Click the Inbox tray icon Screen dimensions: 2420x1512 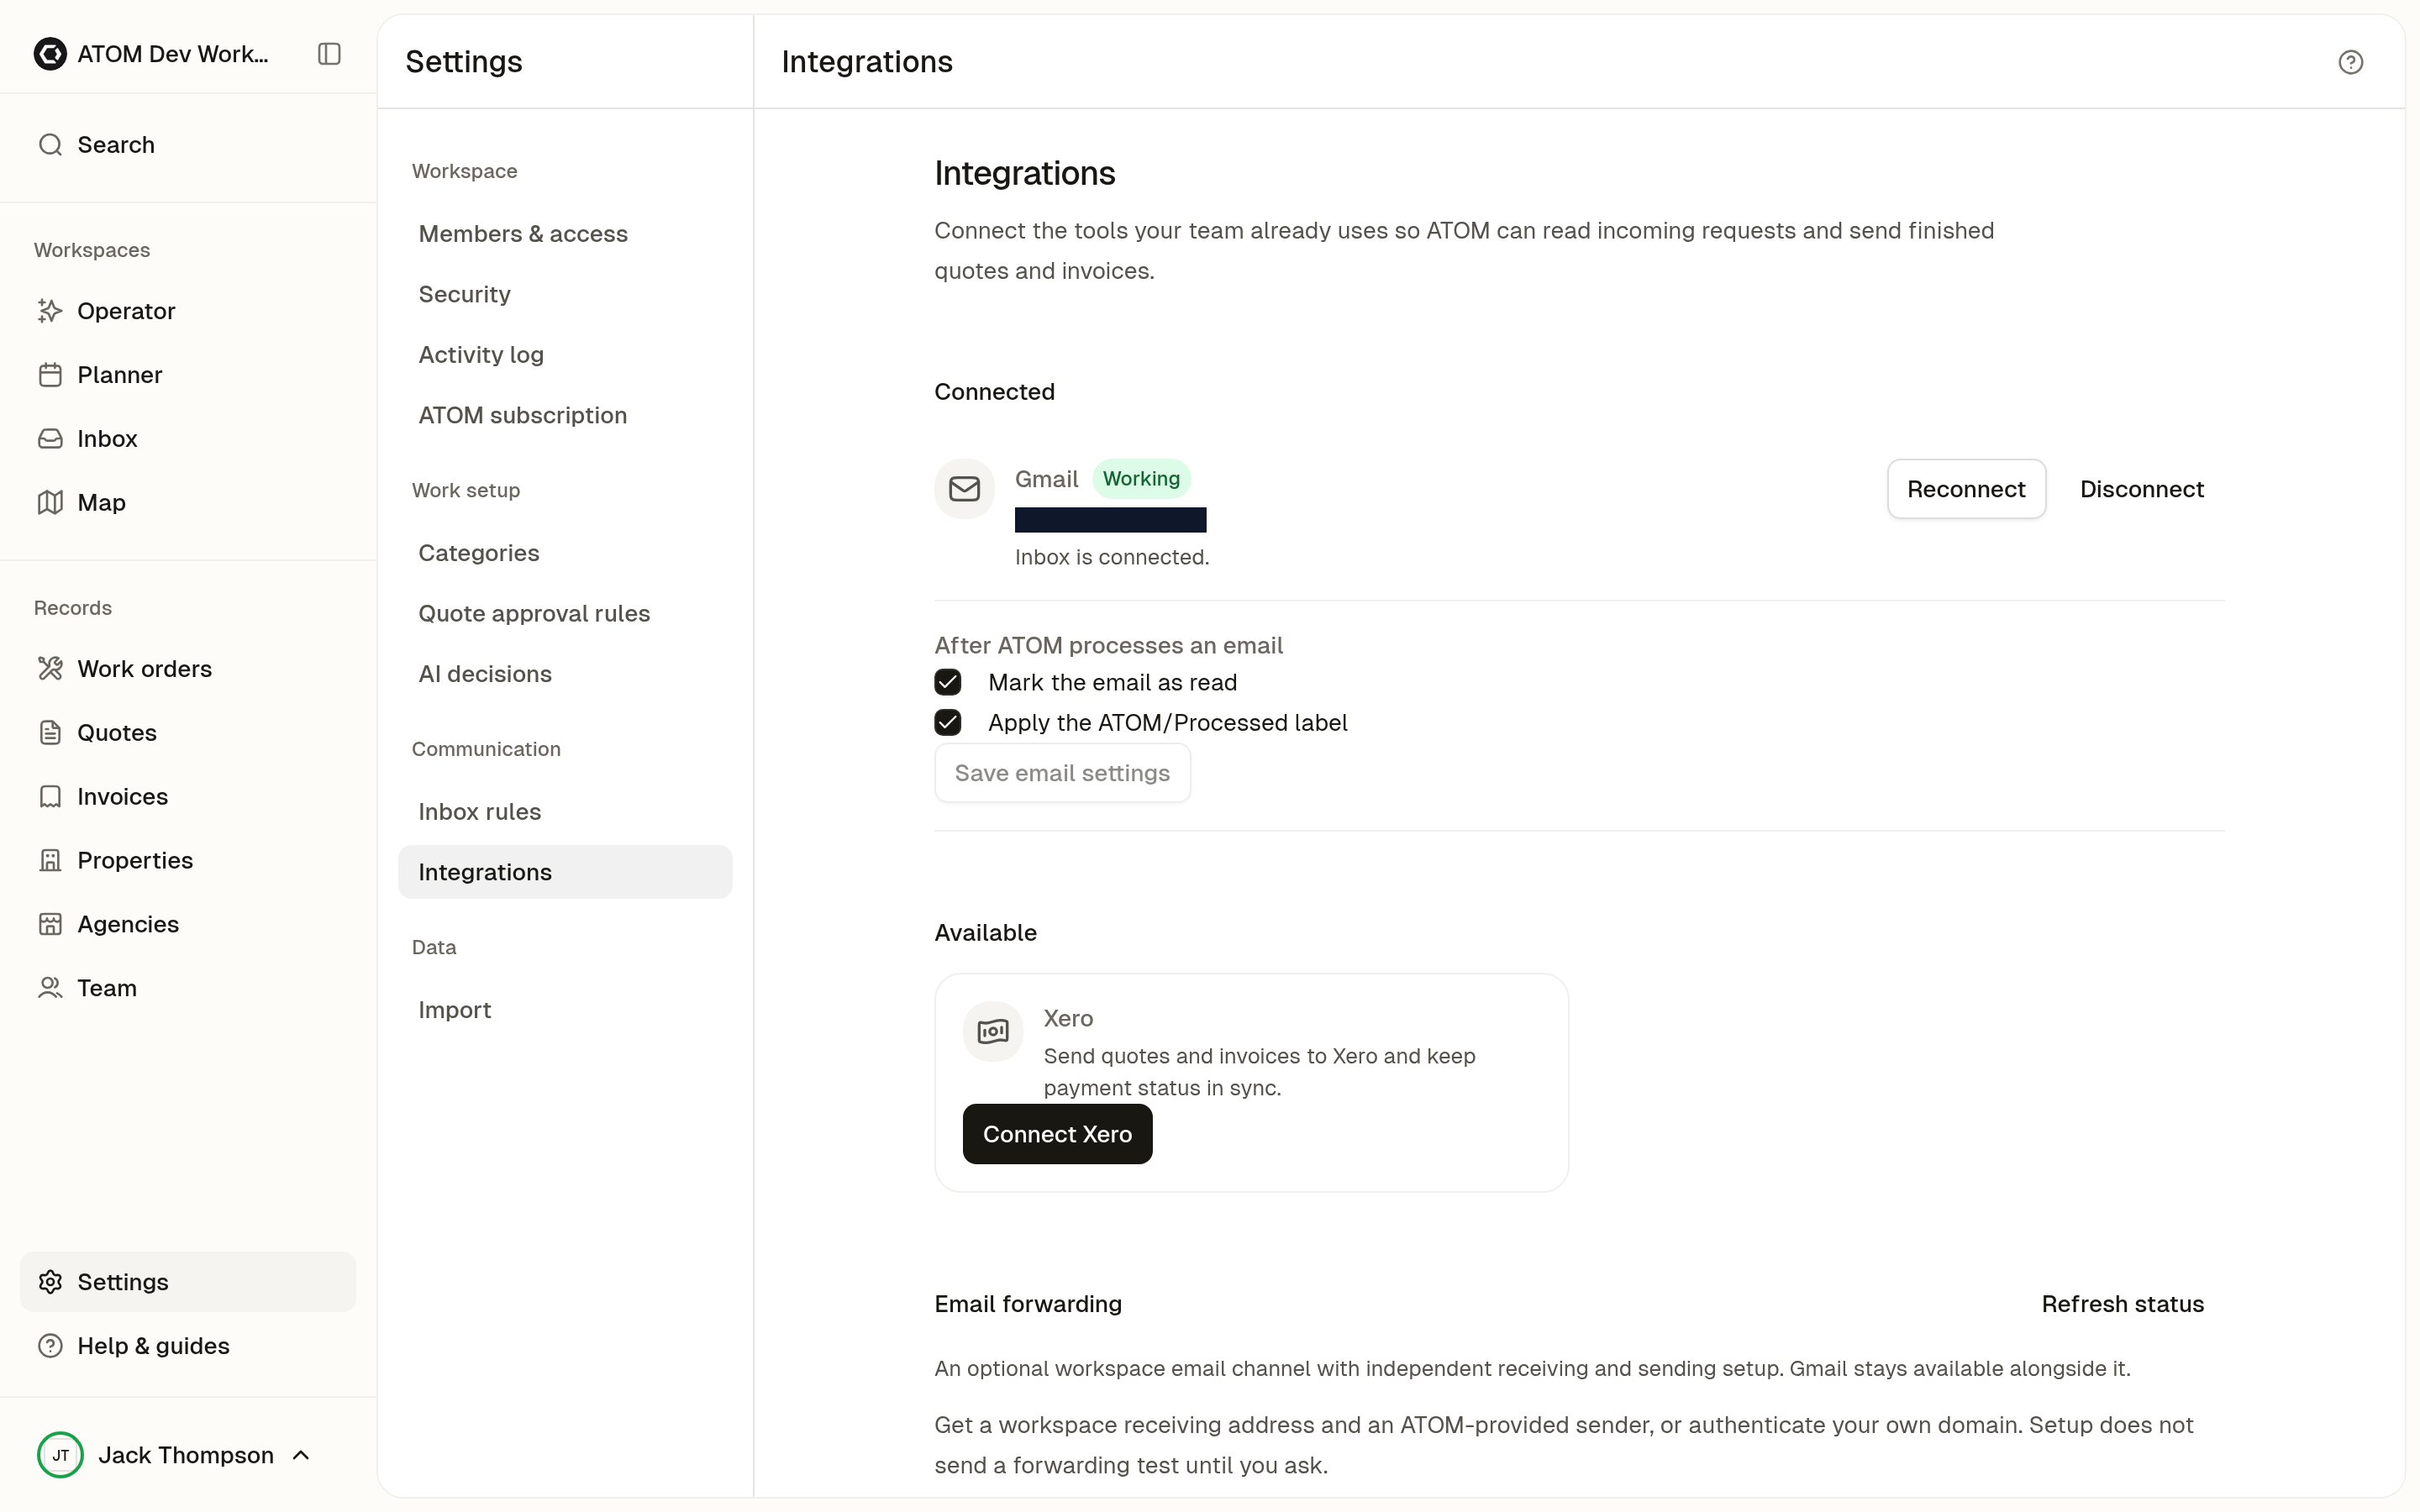pyautogui.click(x=50, y=439)
